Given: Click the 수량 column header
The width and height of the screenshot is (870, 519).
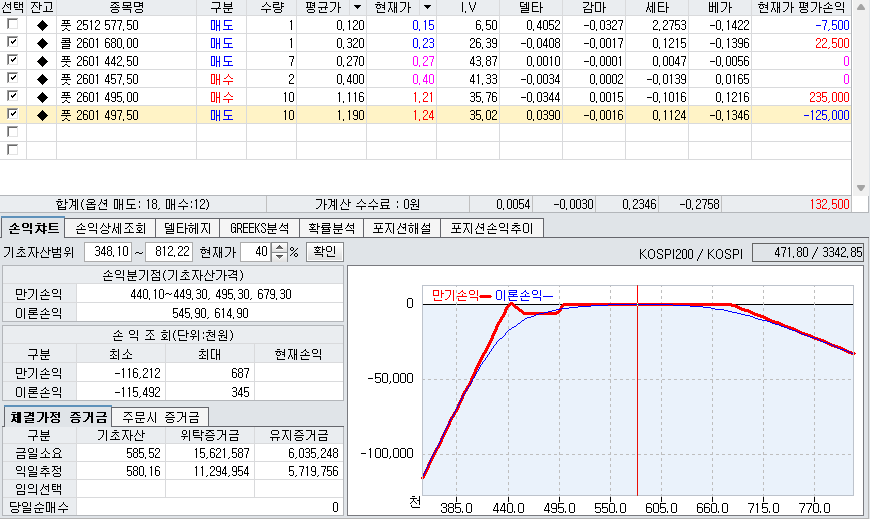Looking at the screenshot, I should [x=271, y=7].
